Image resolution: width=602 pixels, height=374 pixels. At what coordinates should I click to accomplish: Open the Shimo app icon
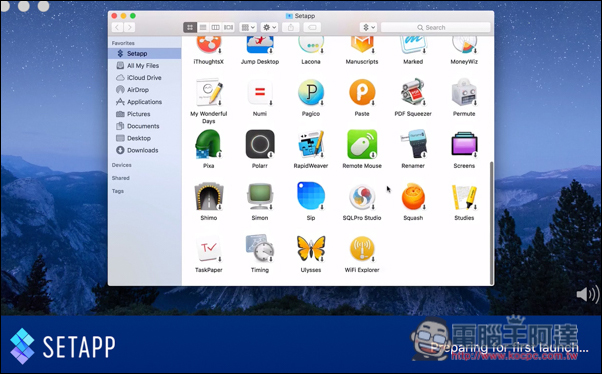coord(208,197)
